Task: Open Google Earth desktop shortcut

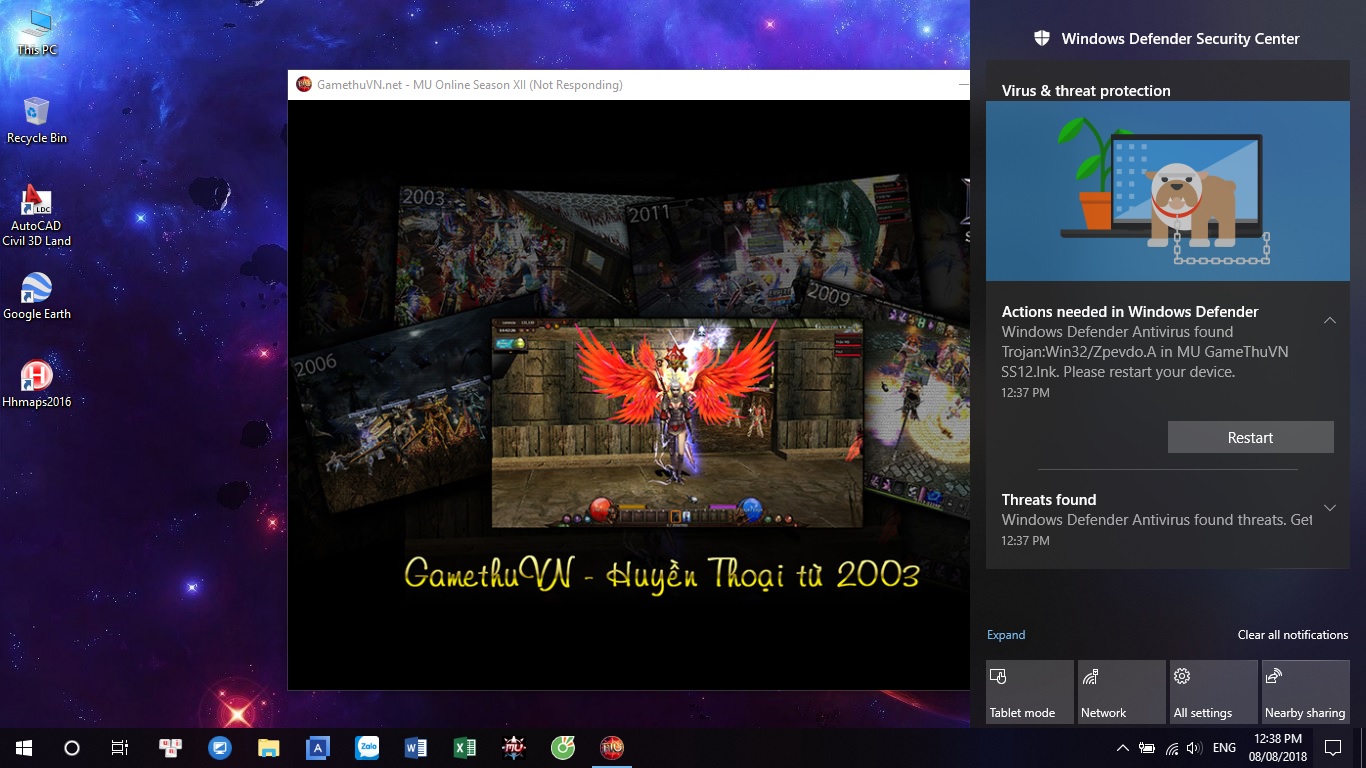Action: 37,297
